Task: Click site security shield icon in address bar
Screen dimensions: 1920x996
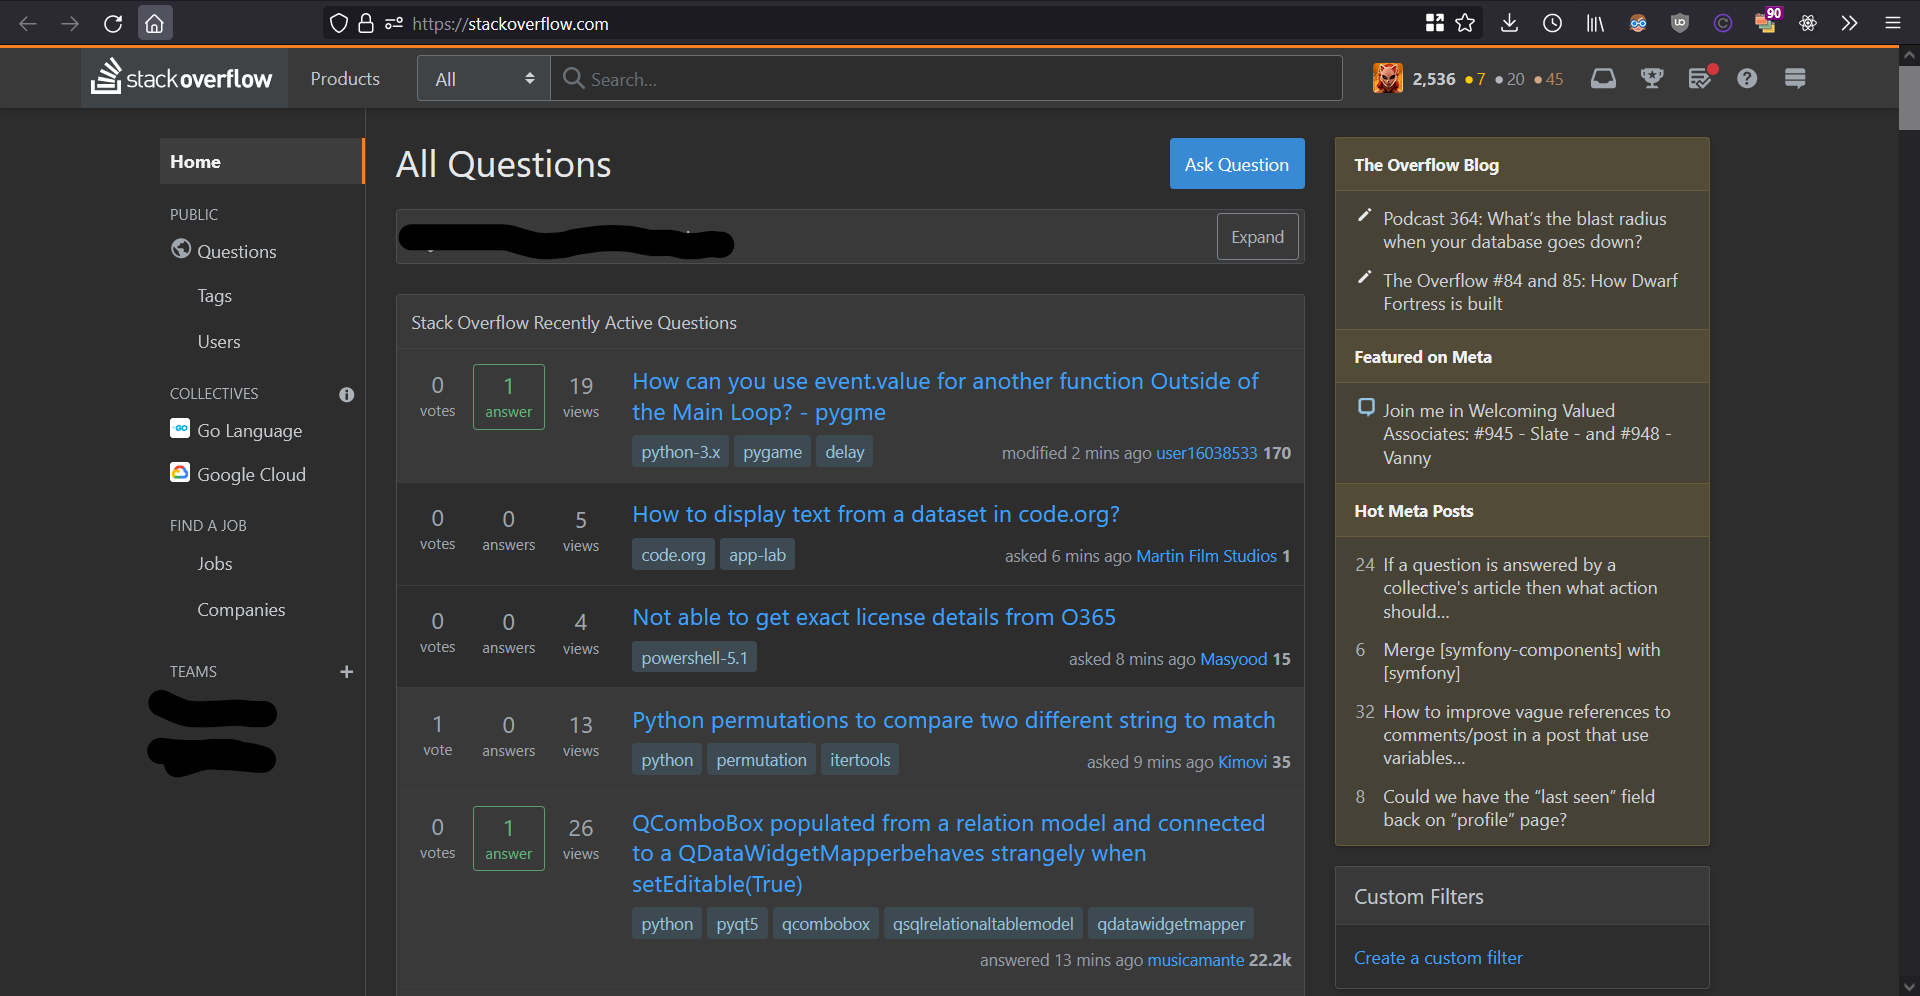Action: click(339, 23)
